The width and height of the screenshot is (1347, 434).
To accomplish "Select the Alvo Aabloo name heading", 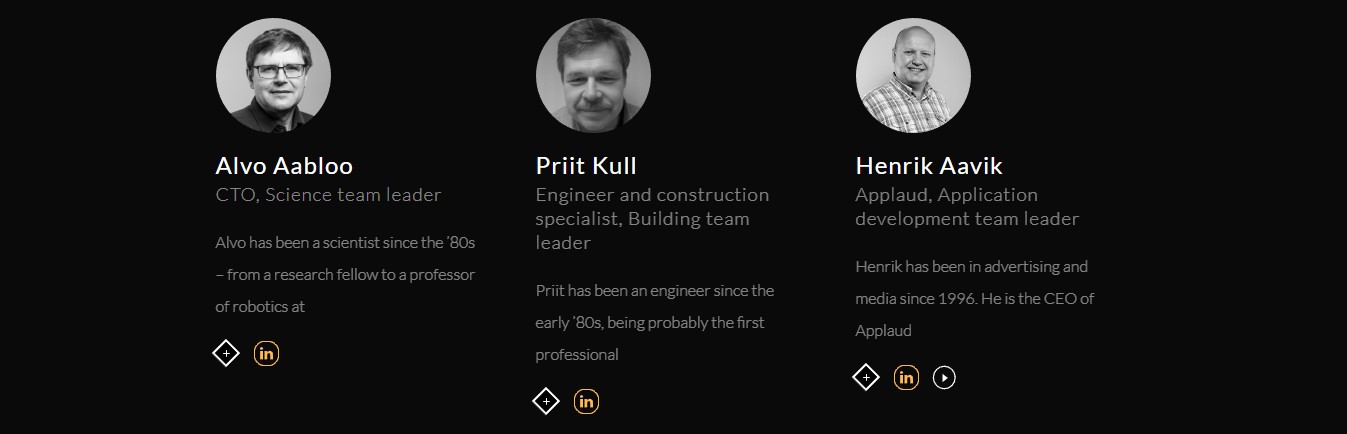I will (x=284, y=166).
